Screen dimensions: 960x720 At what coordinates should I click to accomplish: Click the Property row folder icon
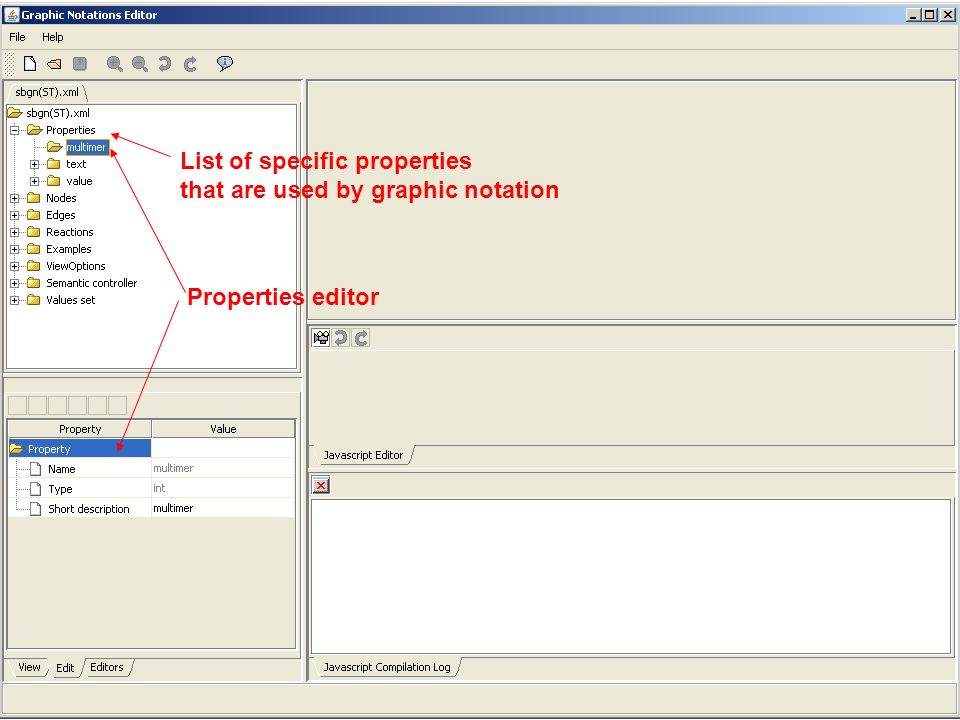tap(17, 449)
